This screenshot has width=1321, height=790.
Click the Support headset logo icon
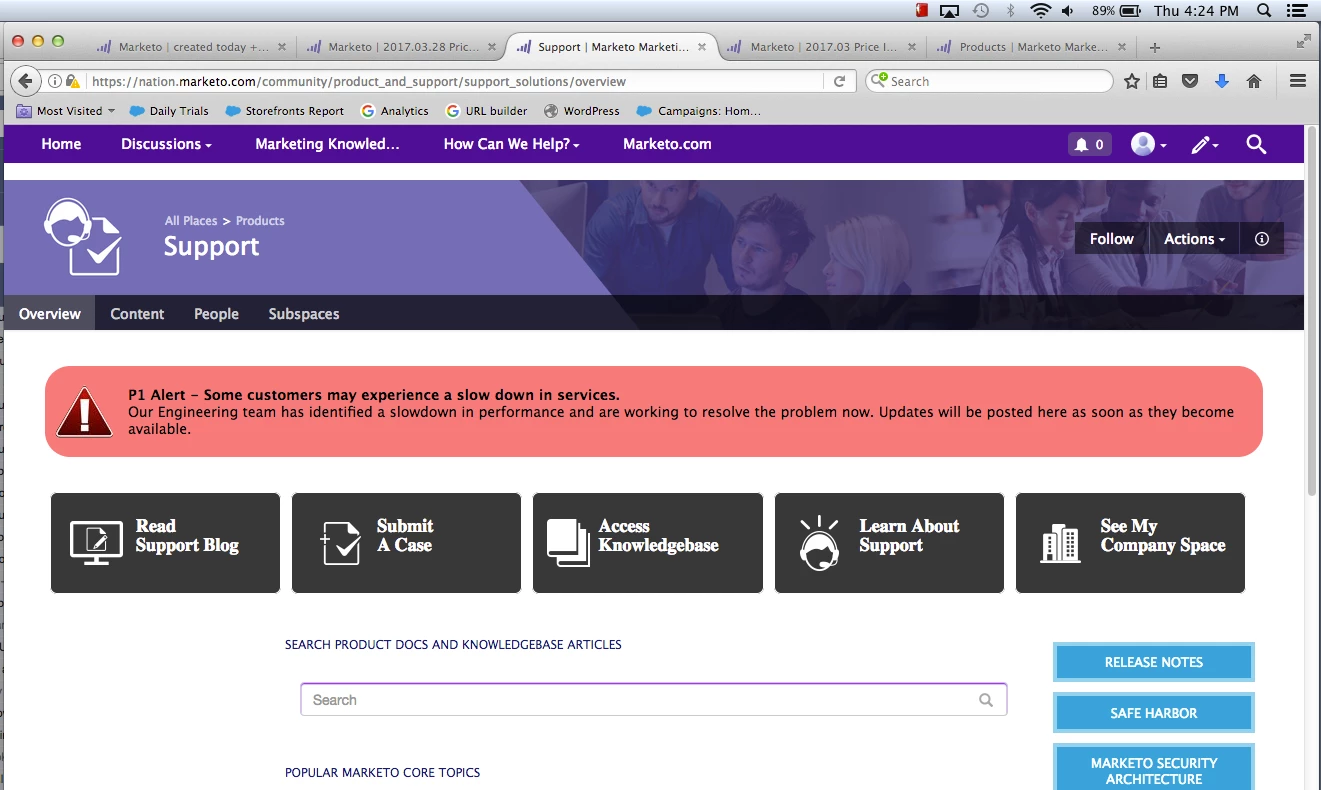[x=83, y=237]
